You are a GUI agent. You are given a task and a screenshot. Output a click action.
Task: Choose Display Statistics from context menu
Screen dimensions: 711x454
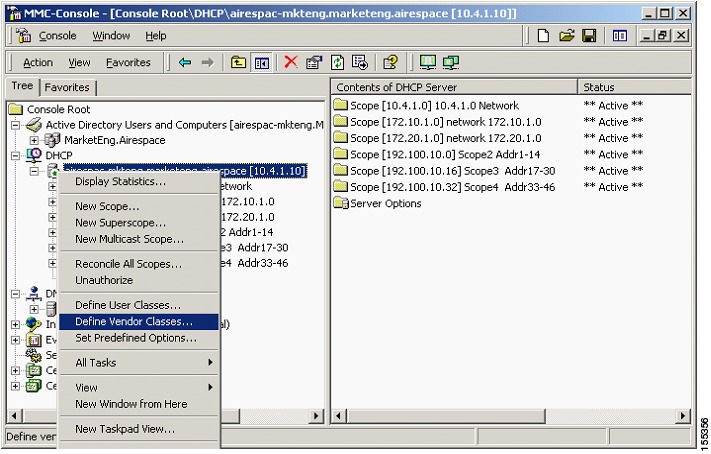point(139,181)
